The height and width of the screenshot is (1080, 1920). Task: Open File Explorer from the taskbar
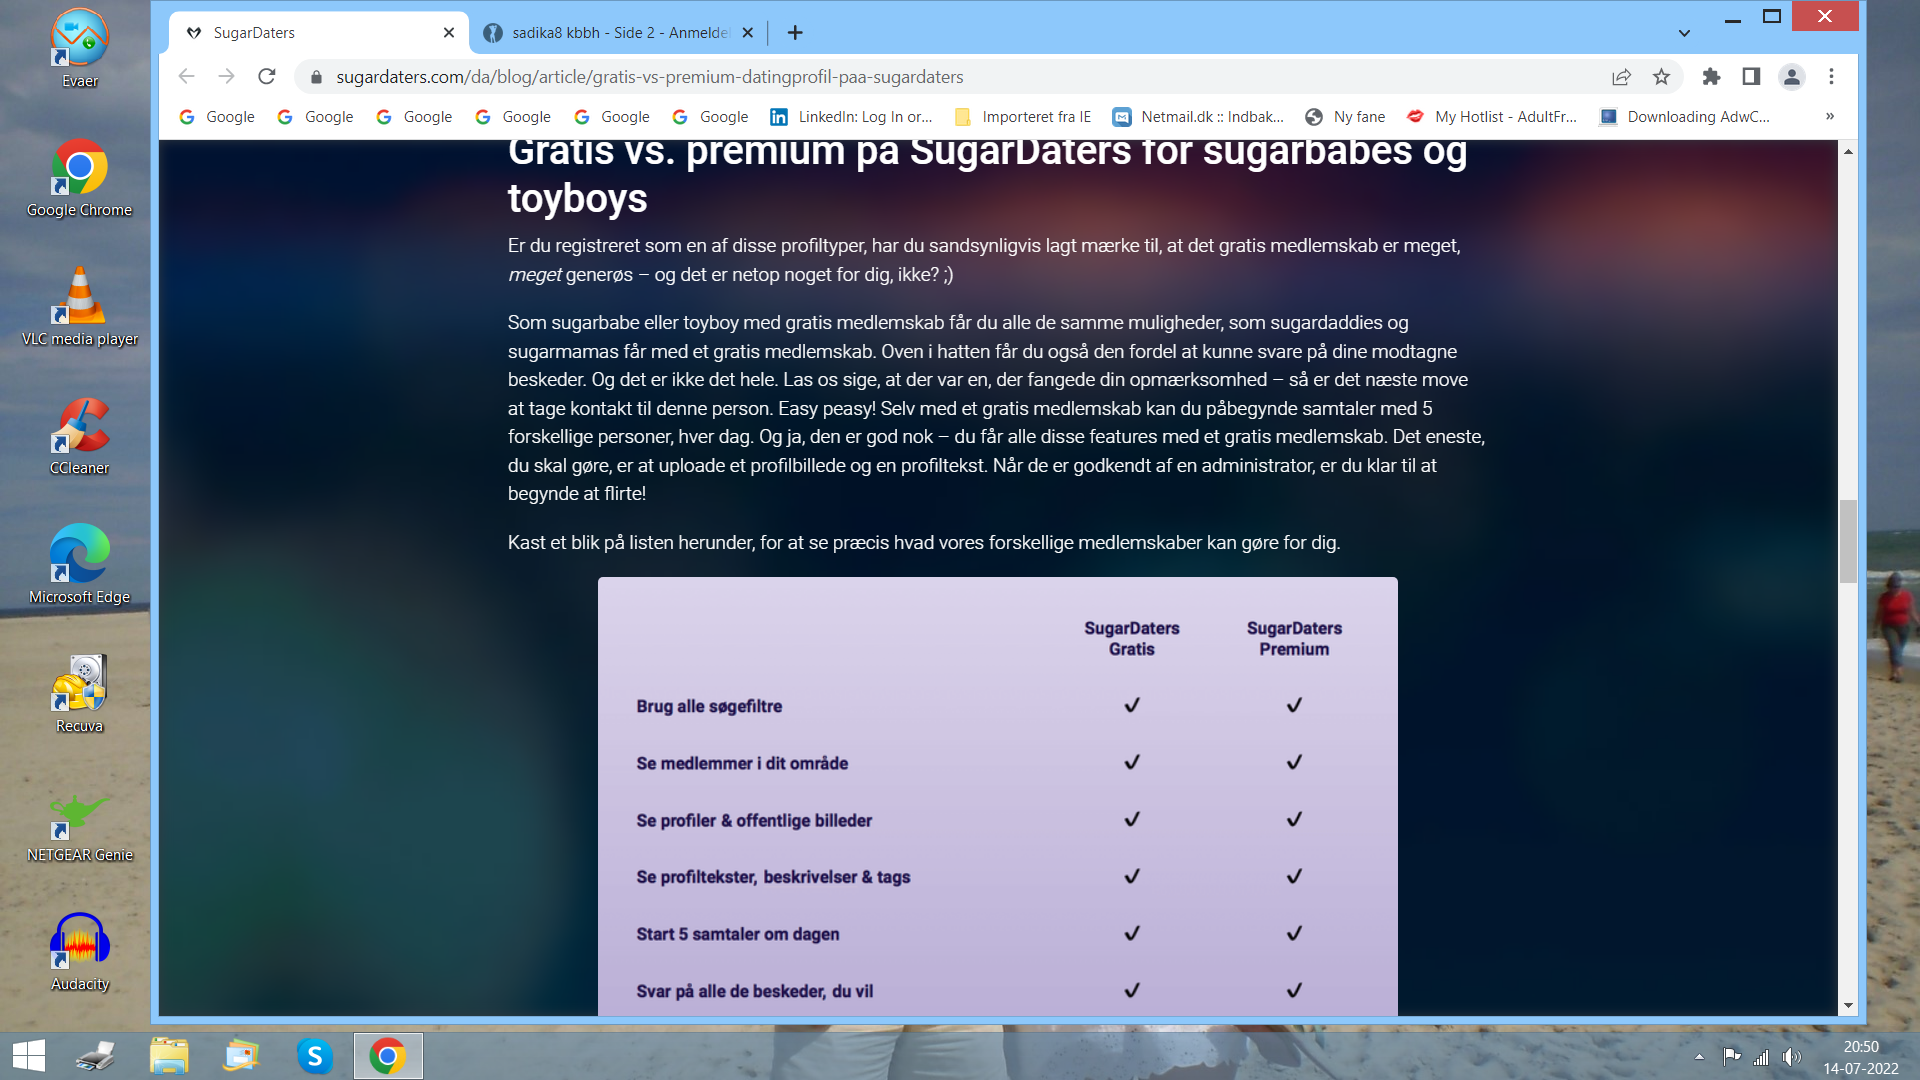coord(169,1056)
